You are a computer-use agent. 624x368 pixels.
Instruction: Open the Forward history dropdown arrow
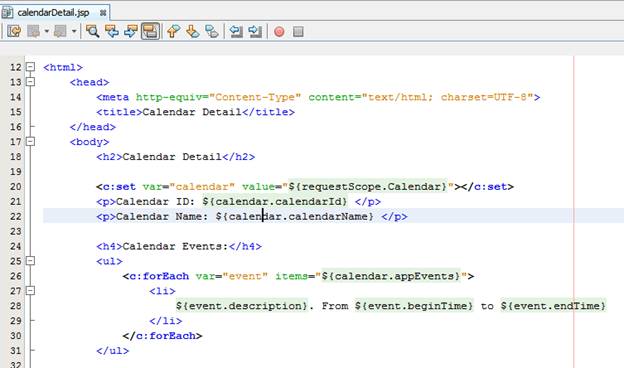pyautogui.click(x=74, y=31)
